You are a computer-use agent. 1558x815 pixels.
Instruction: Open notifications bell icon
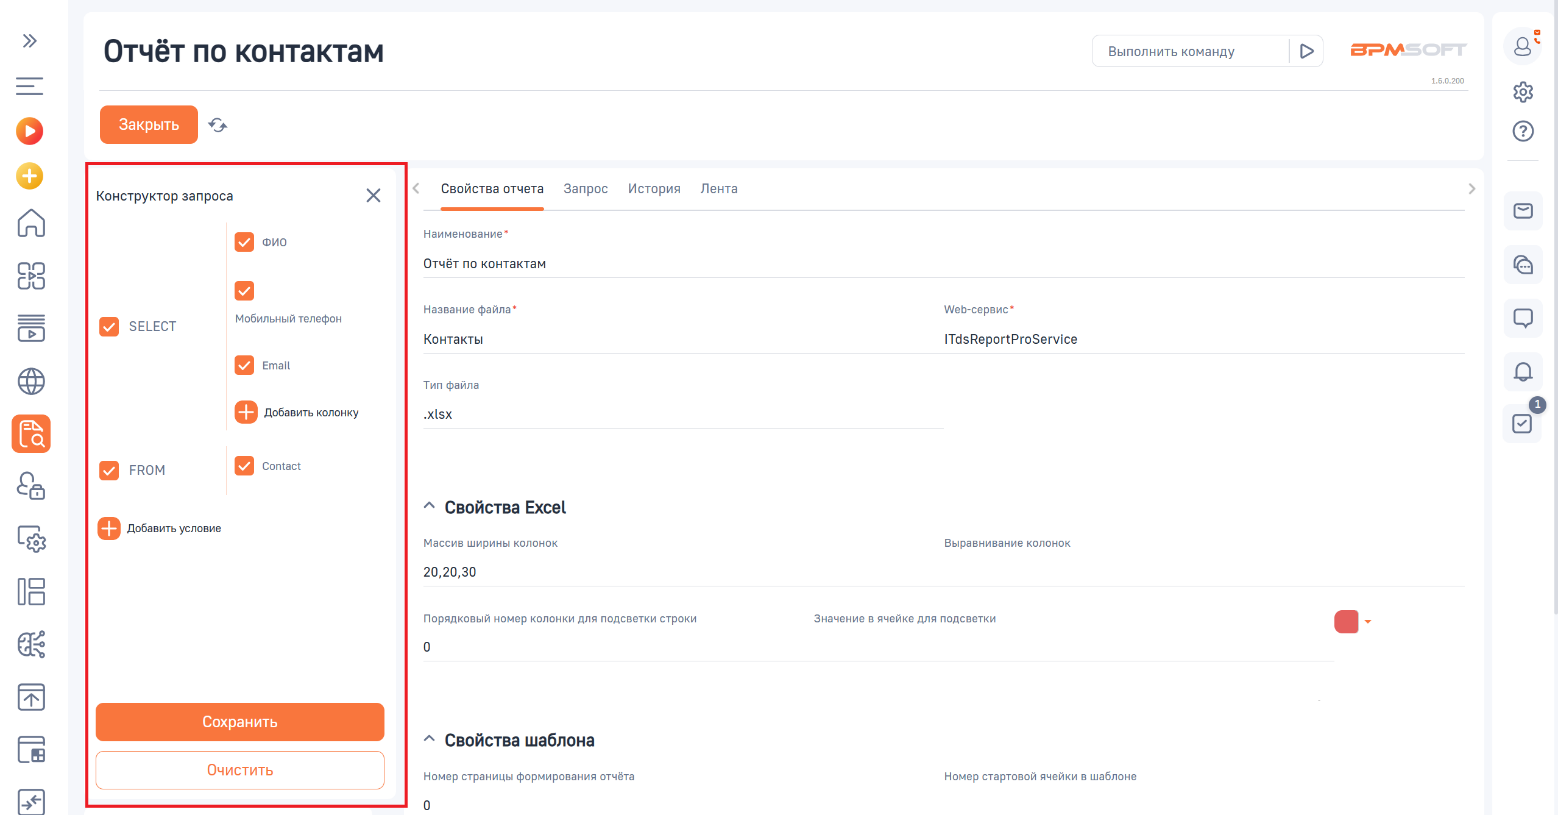tap(1522, 372)
